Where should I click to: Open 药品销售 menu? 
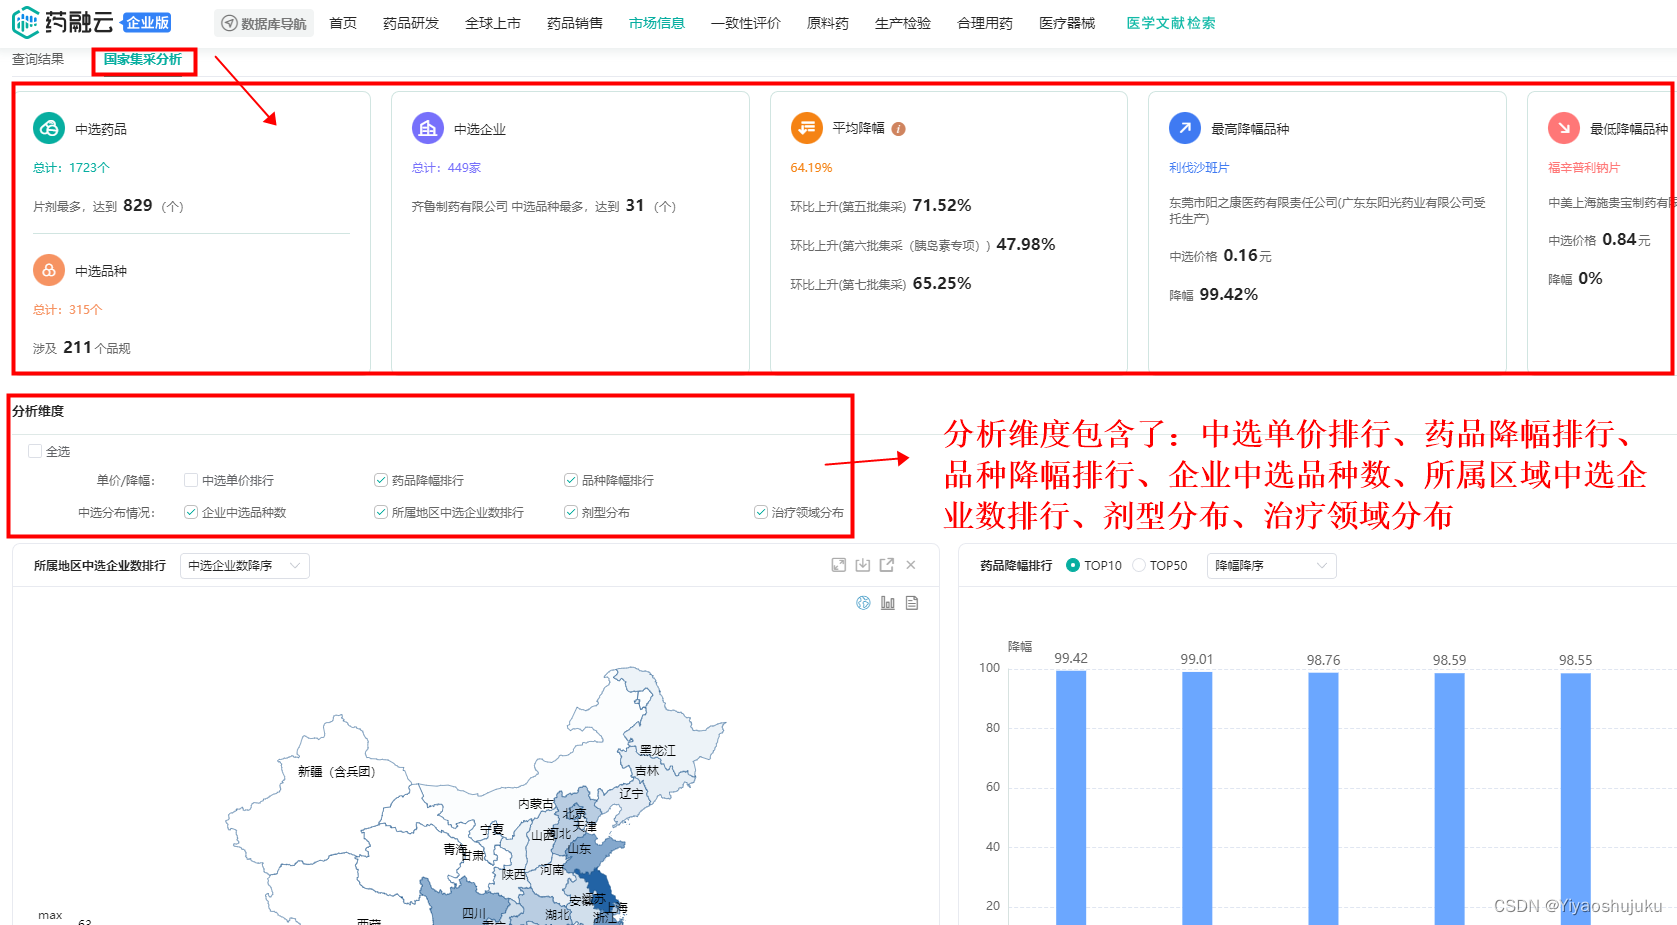coord(575,23)
